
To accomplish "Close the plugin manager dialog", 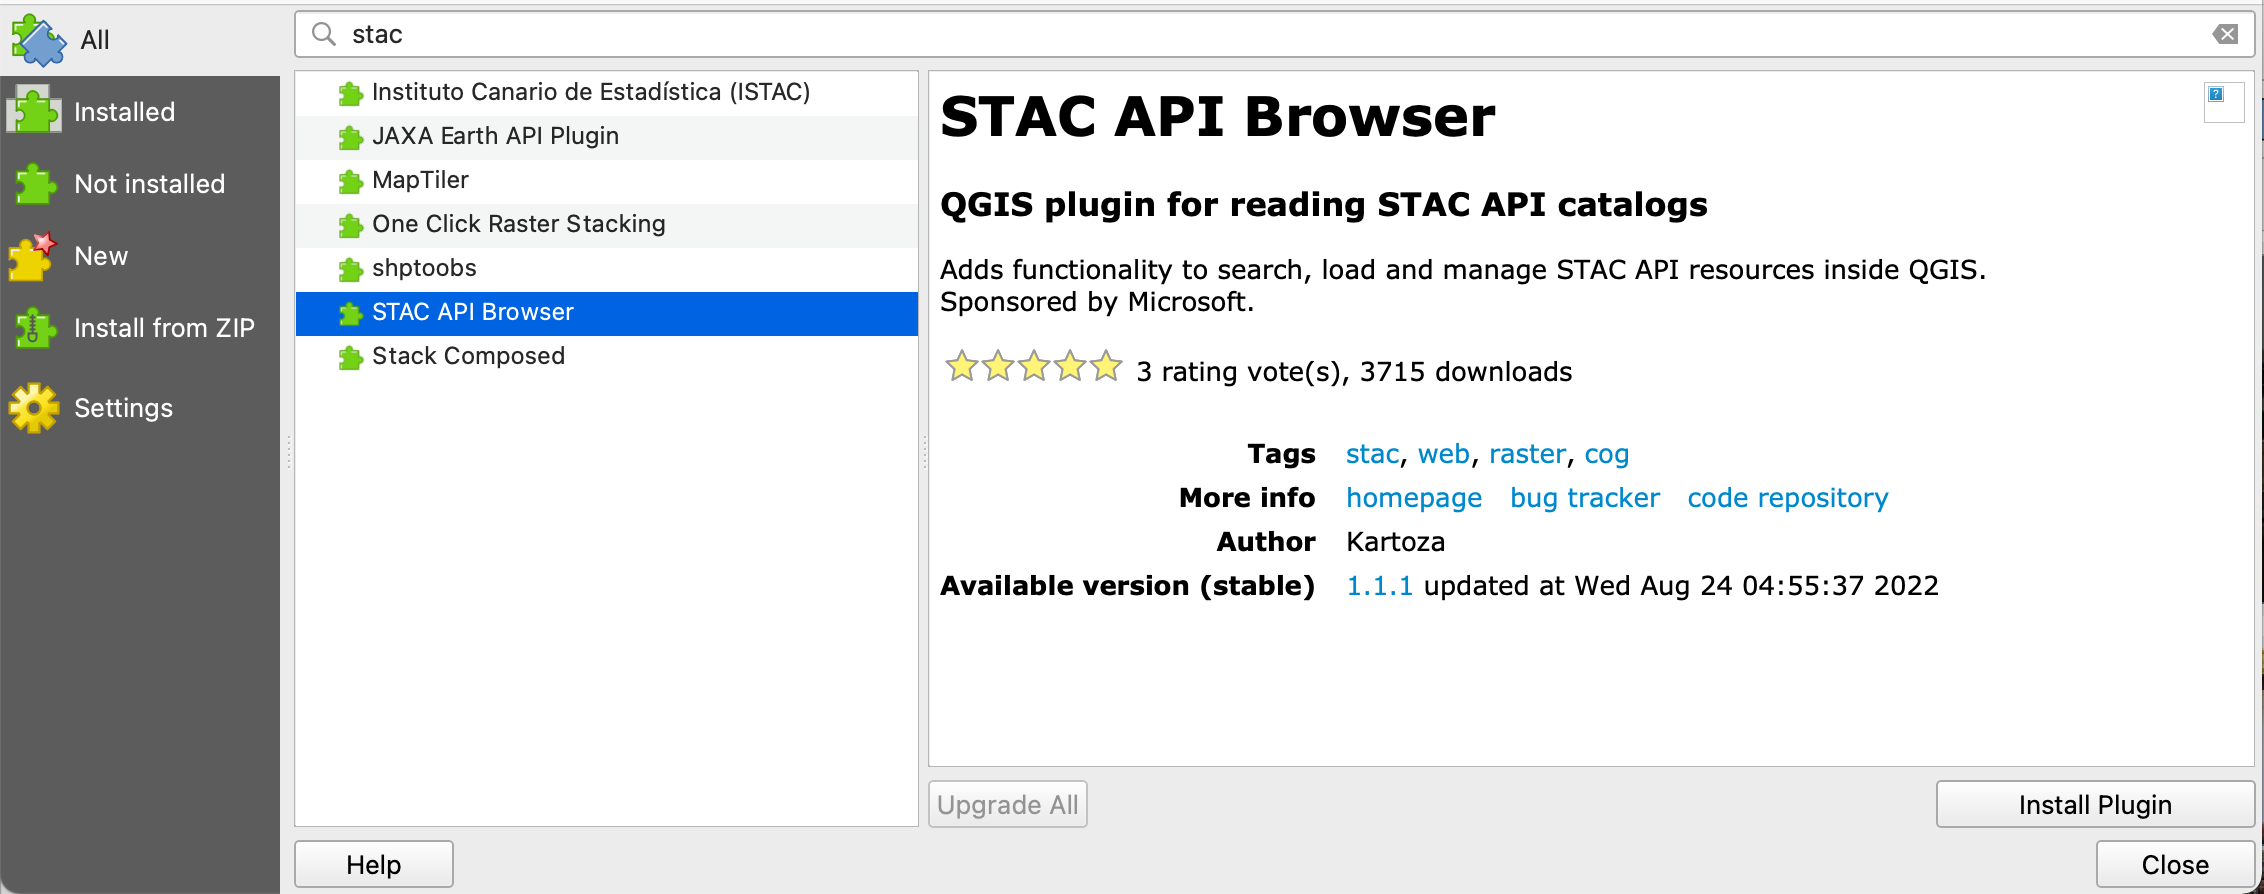I will [x=2175, y=865].
